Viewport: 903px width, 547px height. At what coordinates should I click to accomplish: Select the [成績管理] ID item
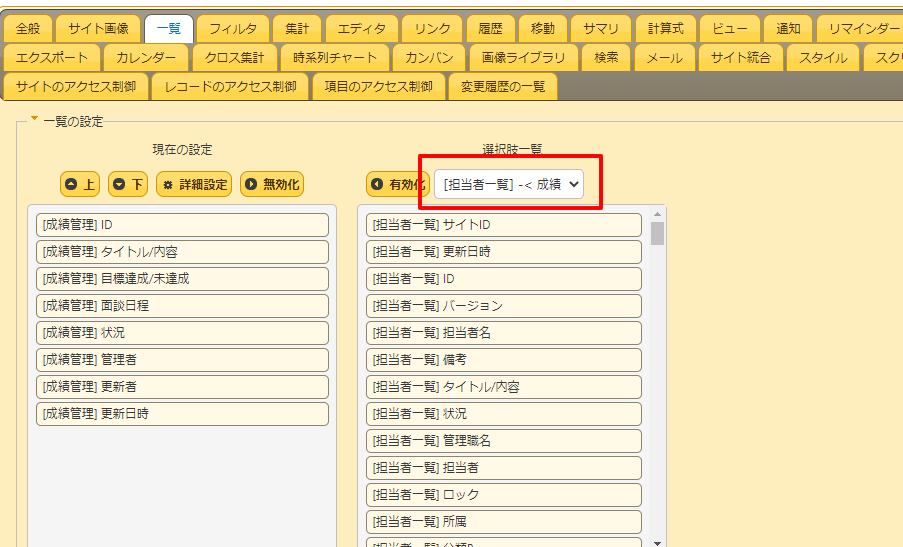(183, 225)
